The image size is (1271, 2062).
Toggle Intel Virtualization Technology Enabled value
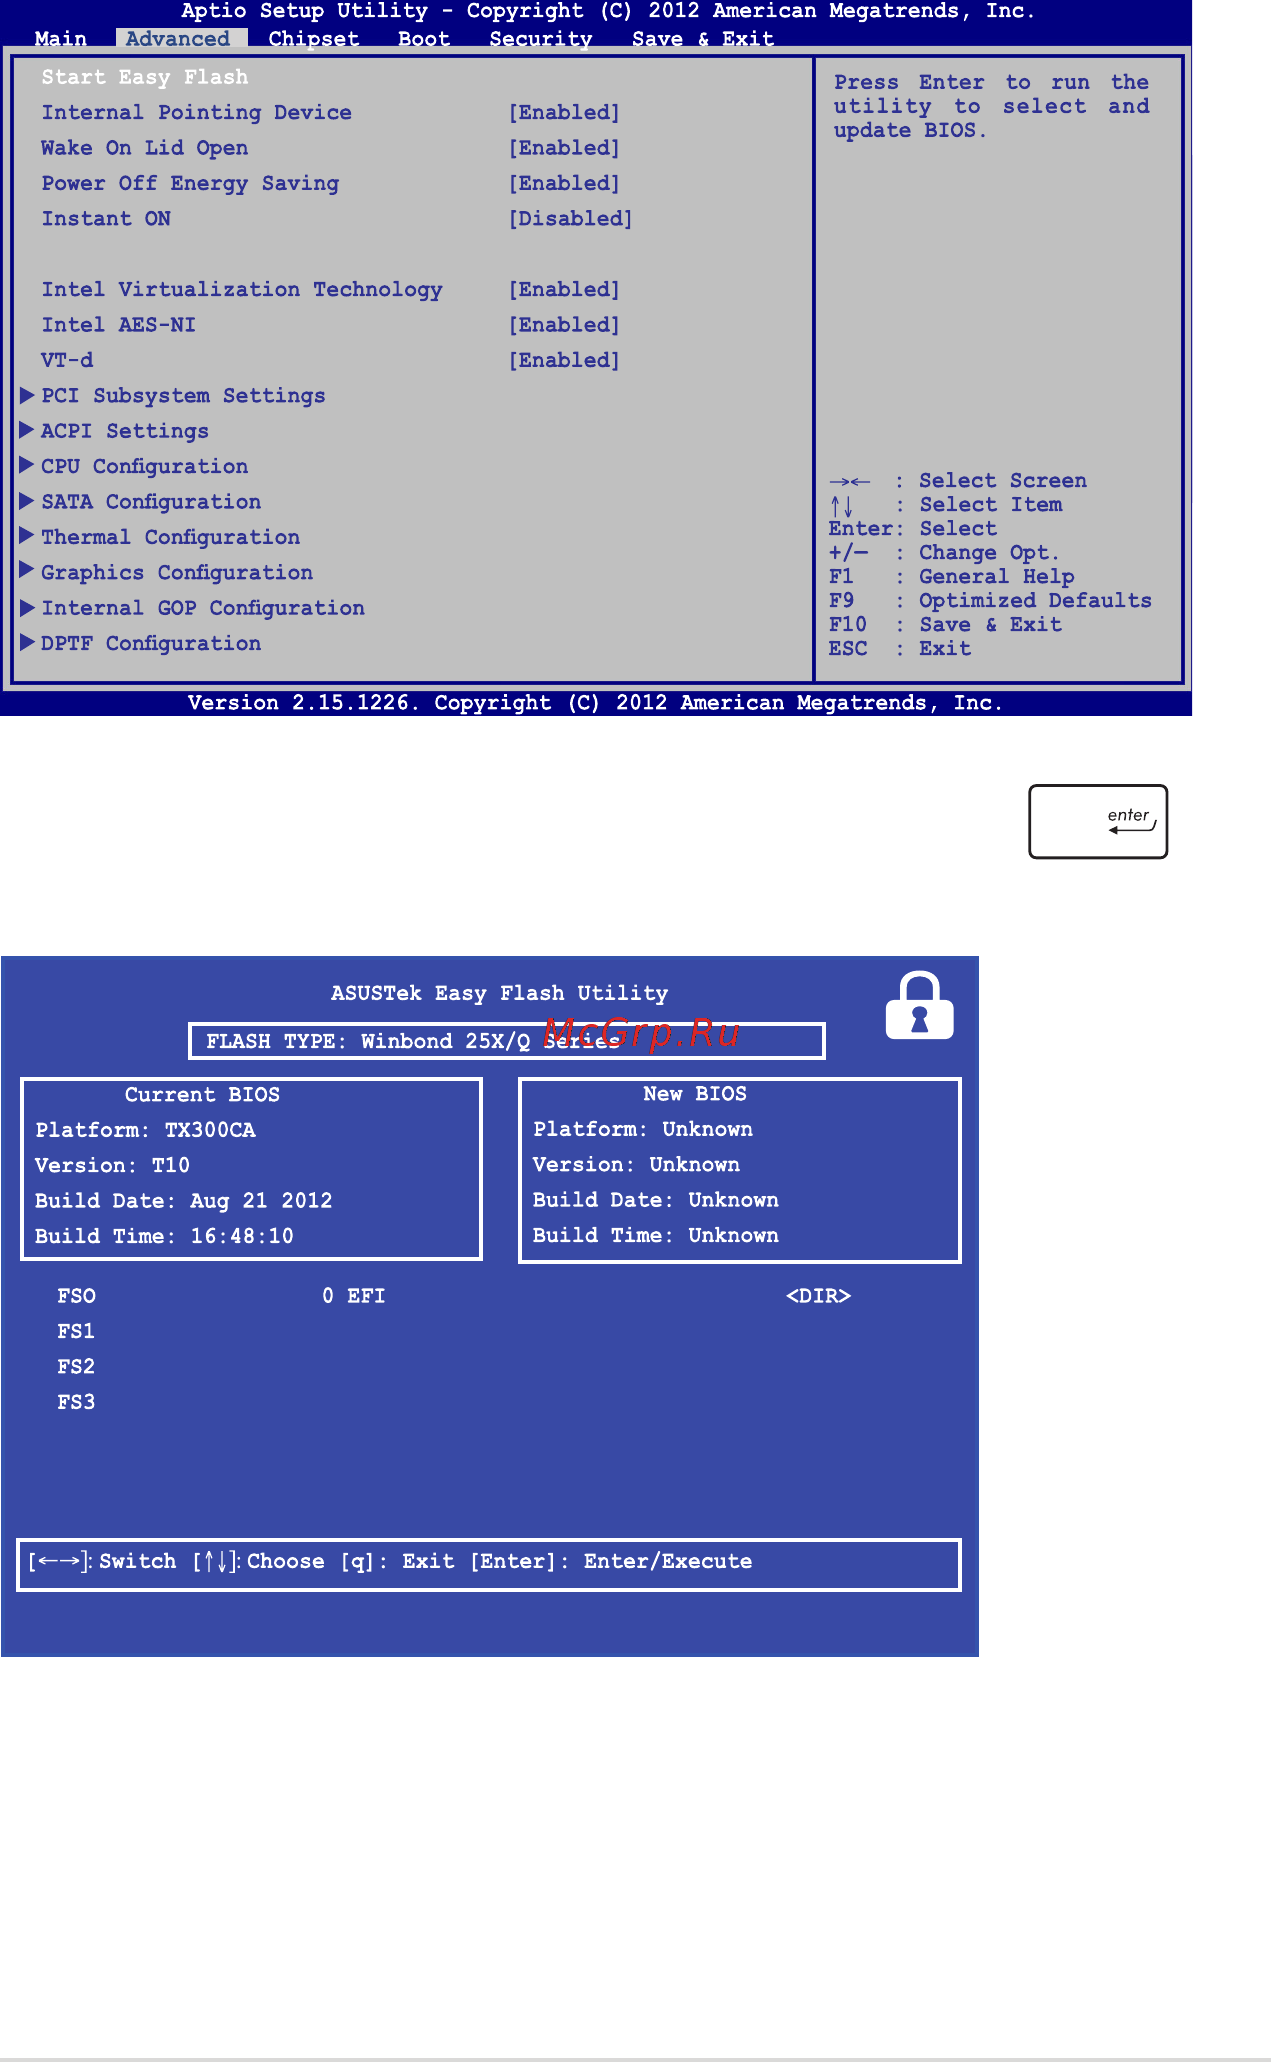coord(564,289)
